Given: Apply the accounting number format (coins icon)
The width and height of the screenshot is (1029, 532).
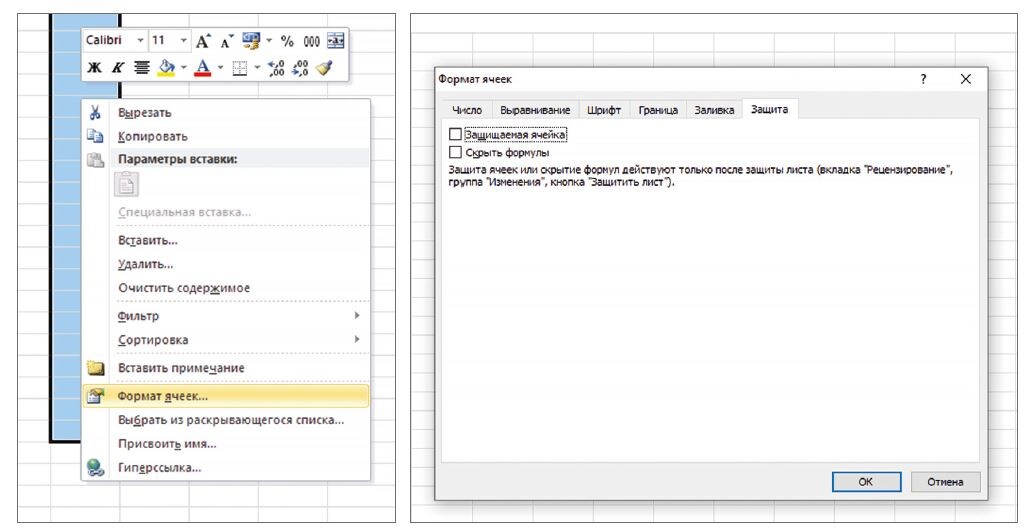Looking at the screenshot, I should pyautogui.click(x=251, y=41).
